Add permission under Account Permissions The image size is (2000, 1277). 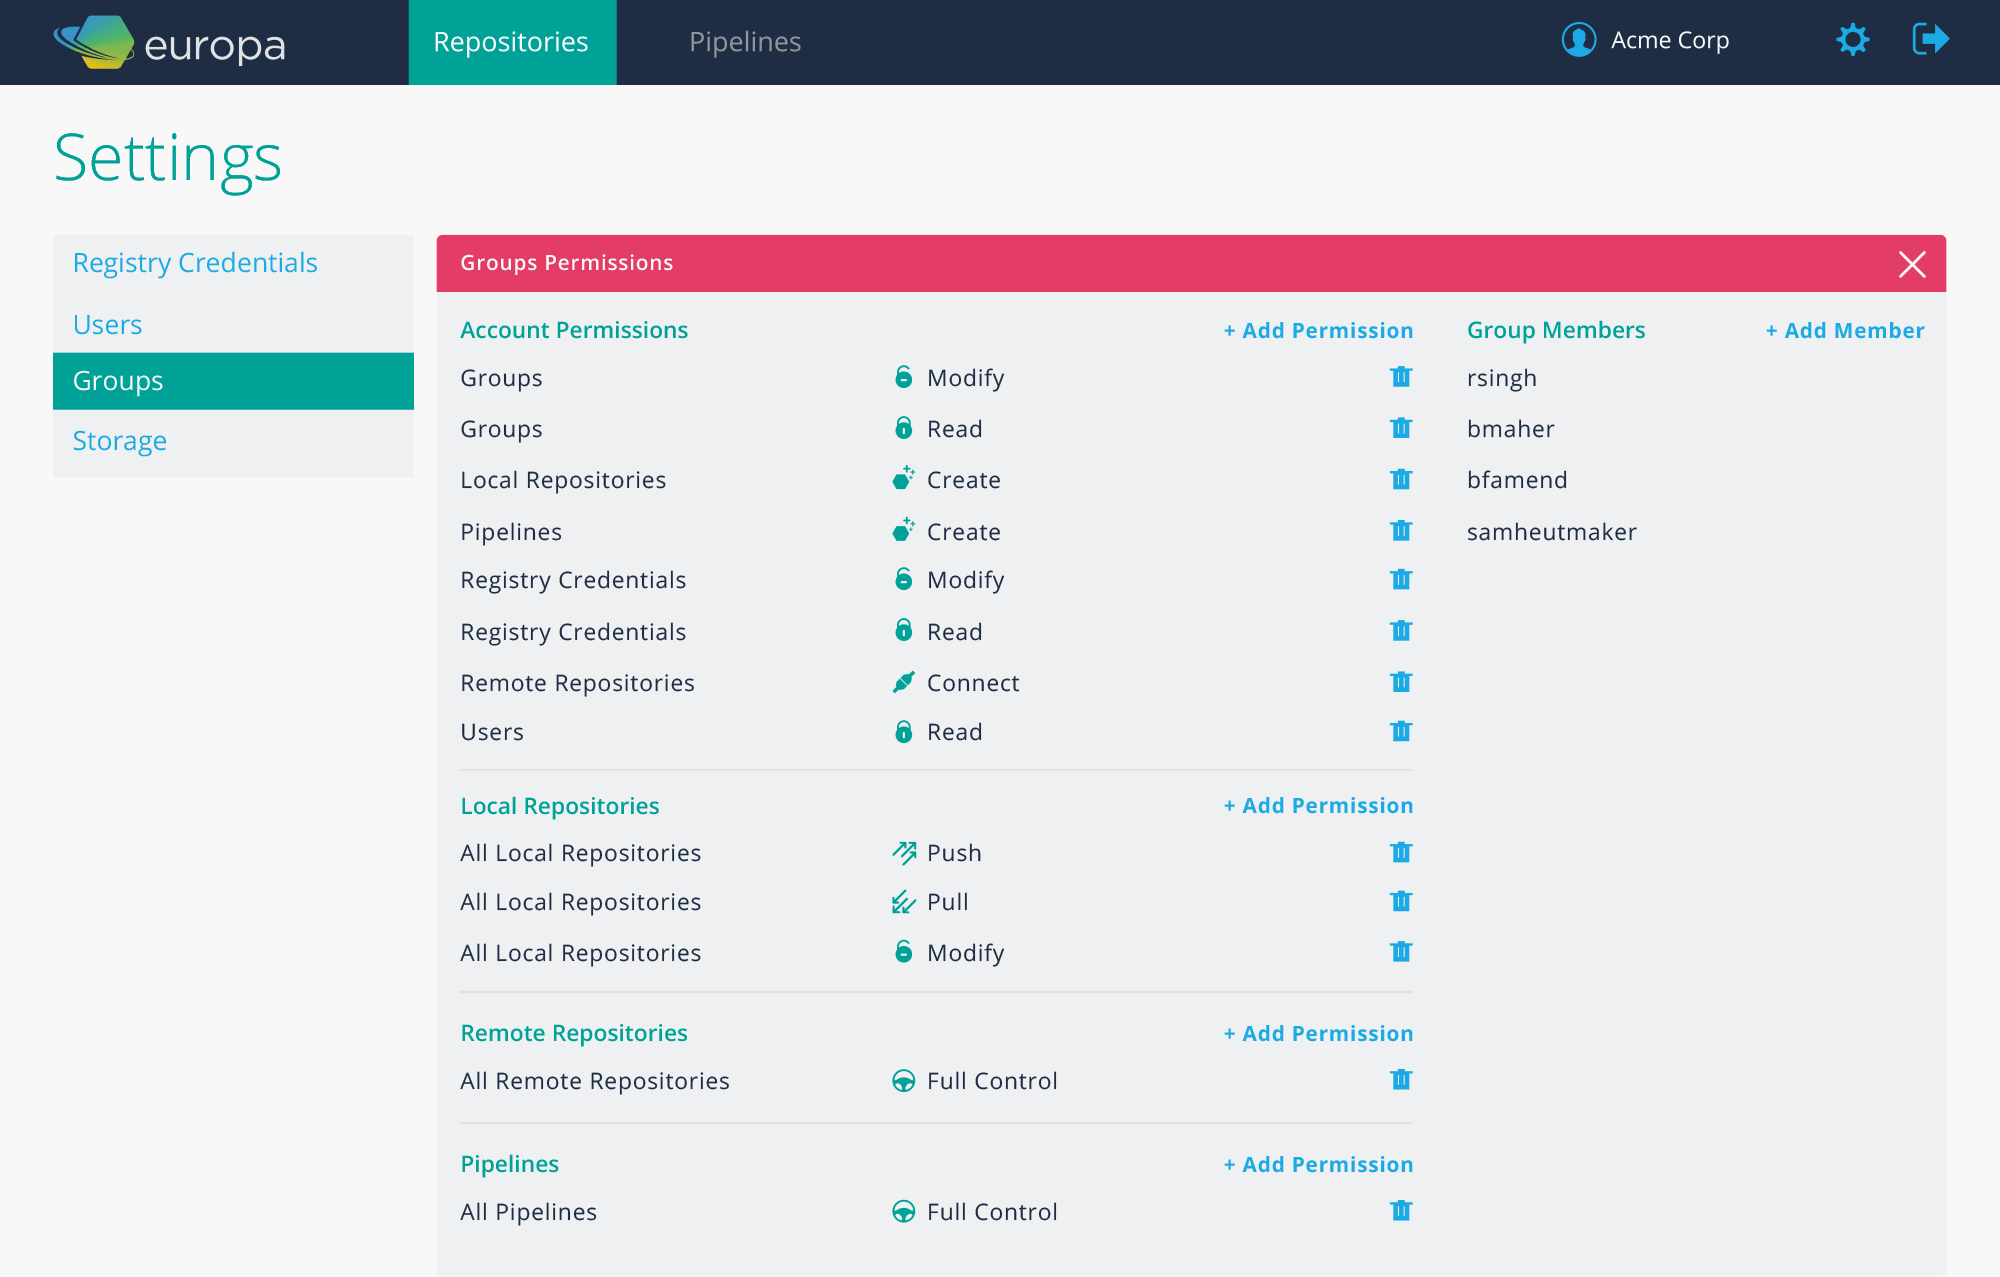click(x=1318, y=331)
